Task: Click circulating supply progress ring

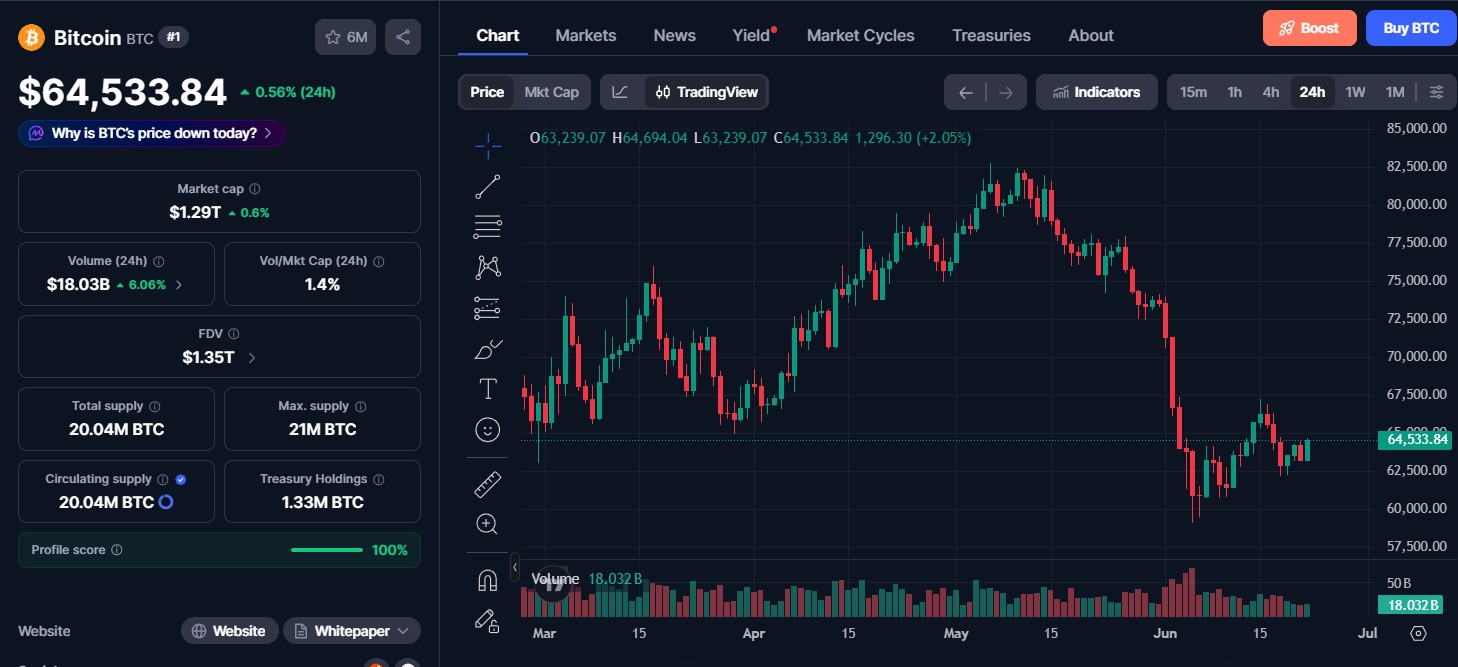Action: [166, 502]
